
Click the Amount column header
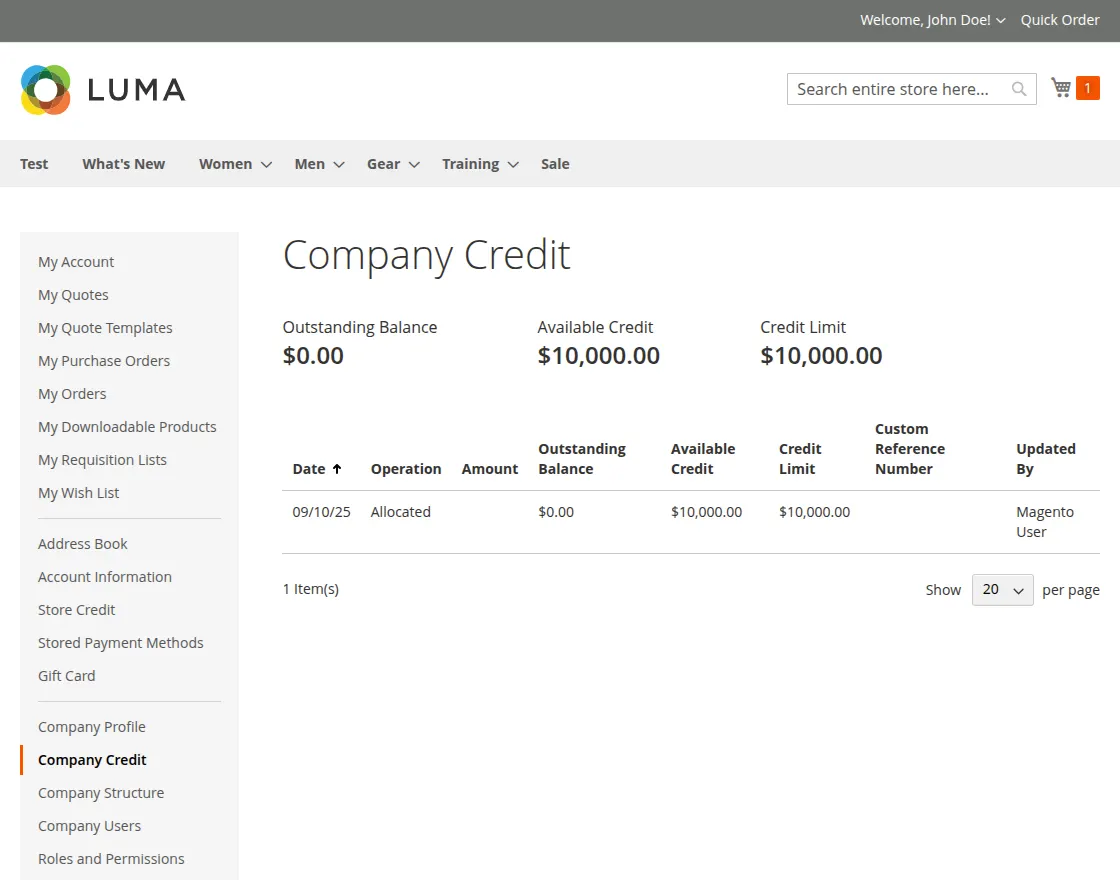489,469
